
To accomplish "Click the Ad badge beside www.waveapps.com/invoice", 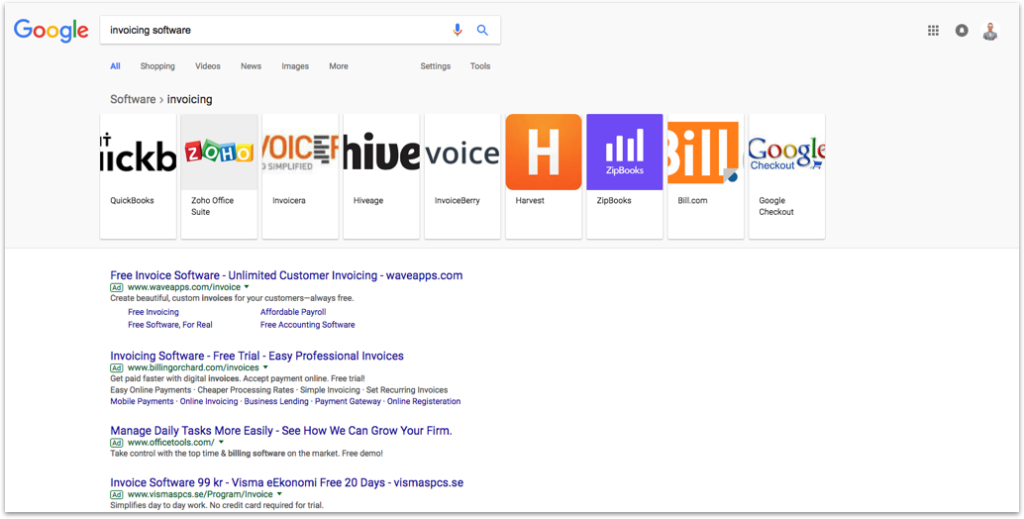I will [x=116, y=287].
